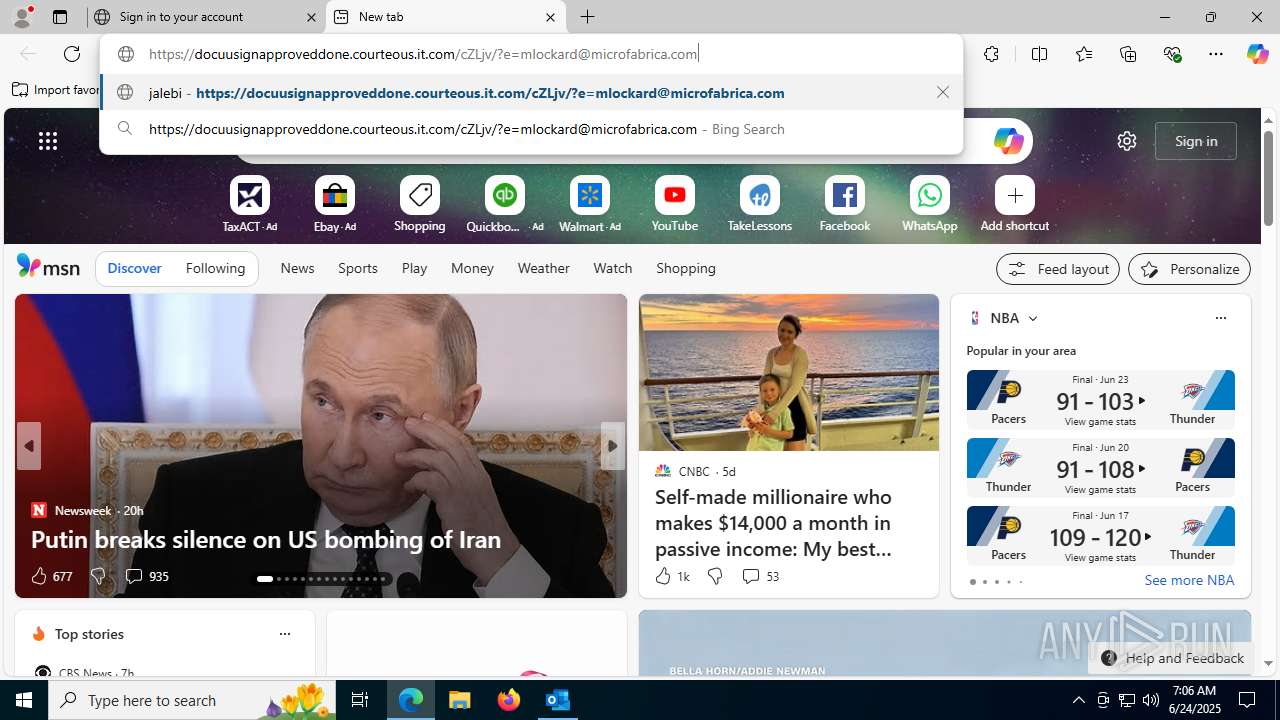Viewport: 1280px width, 720px height.
Task: Open the Browser essentials heart icon
Action: point(1172,54)
